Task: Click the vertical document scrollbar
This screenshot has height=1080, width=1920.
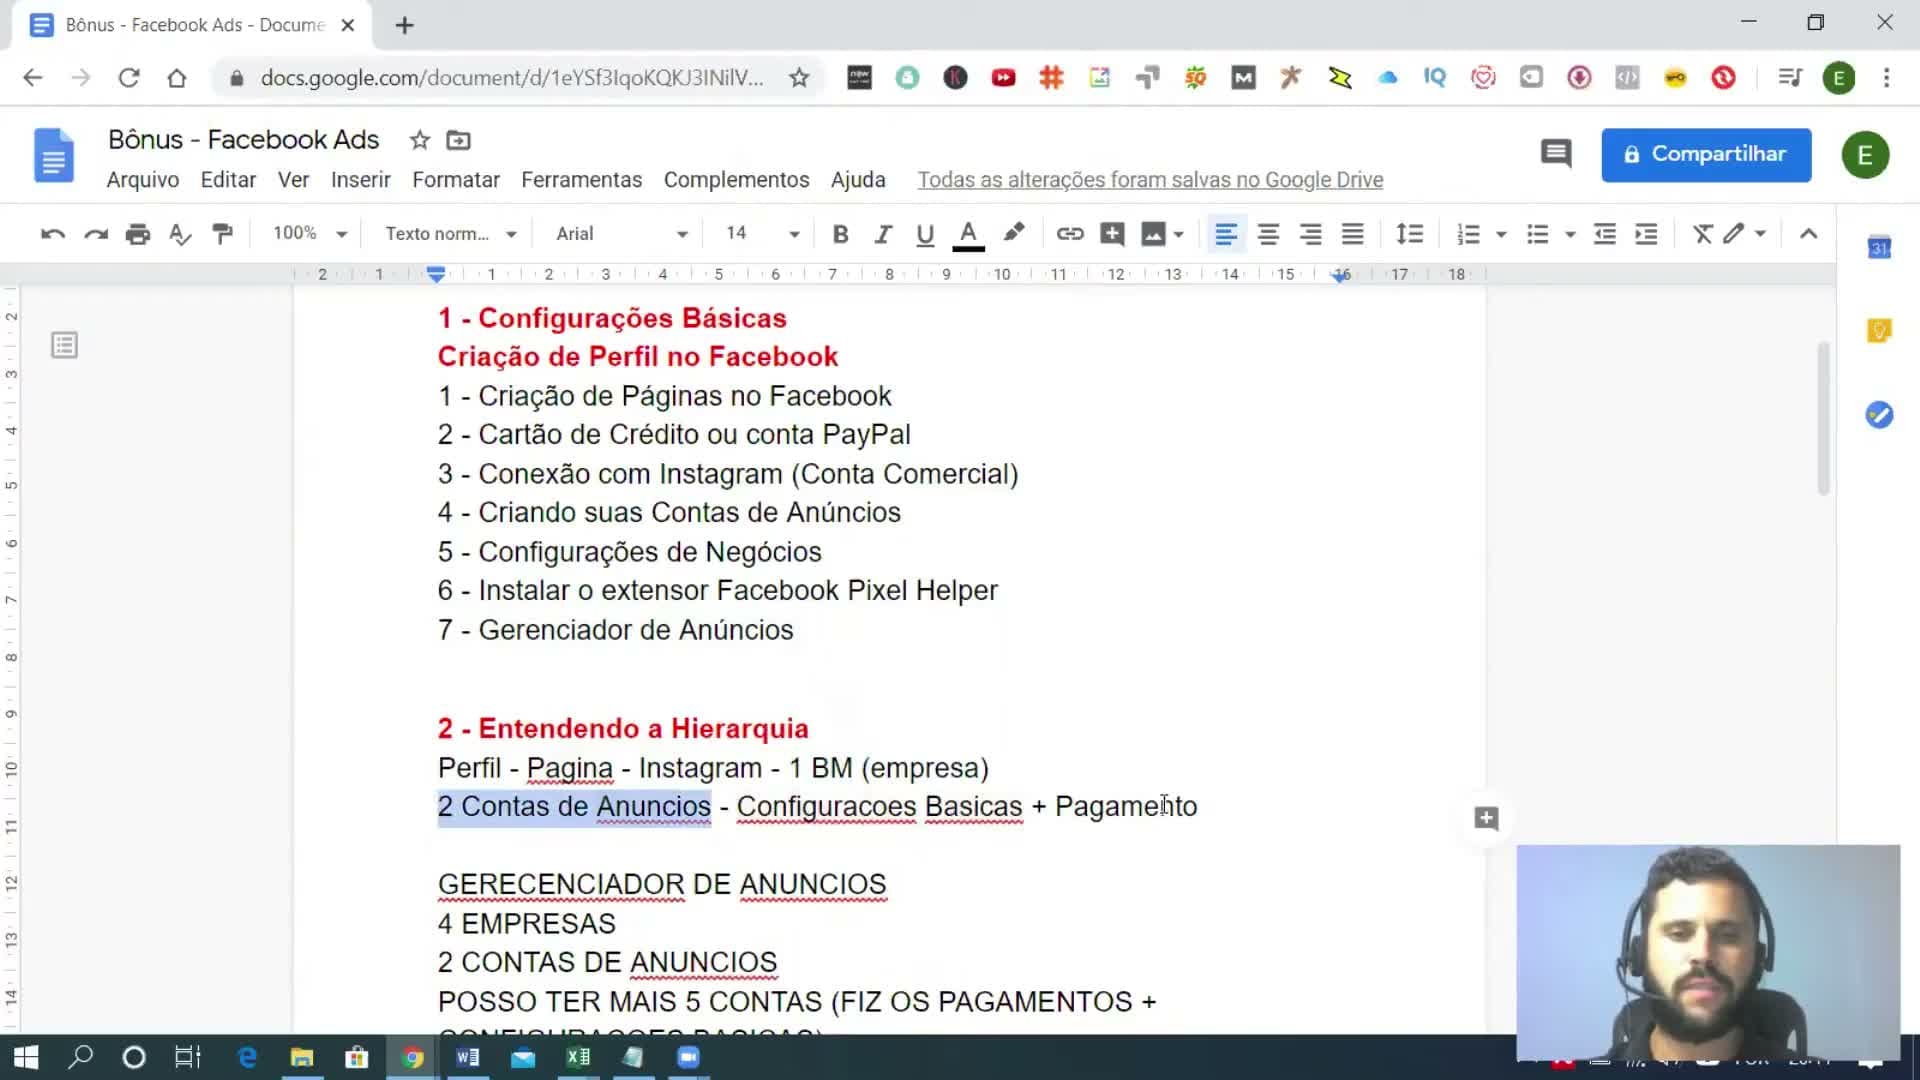Action: 1824,418
